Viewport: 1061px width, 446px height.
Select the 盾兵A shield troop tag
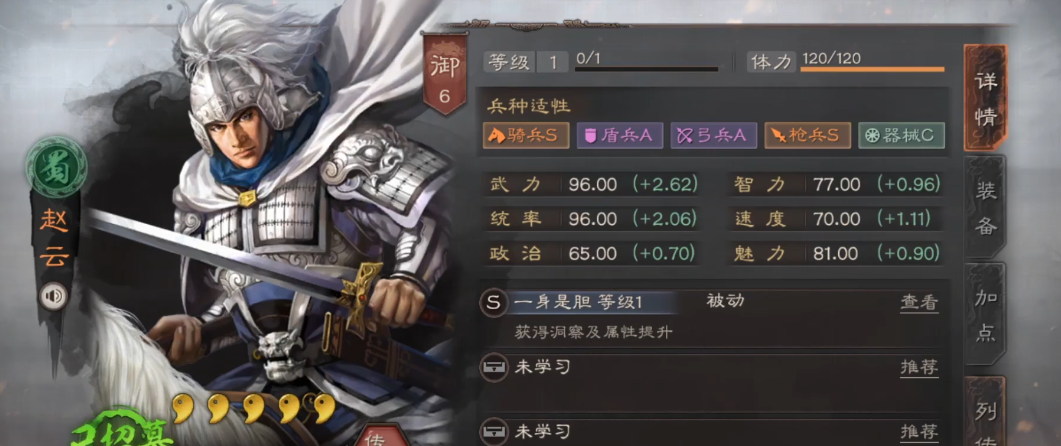coord(618,135)
